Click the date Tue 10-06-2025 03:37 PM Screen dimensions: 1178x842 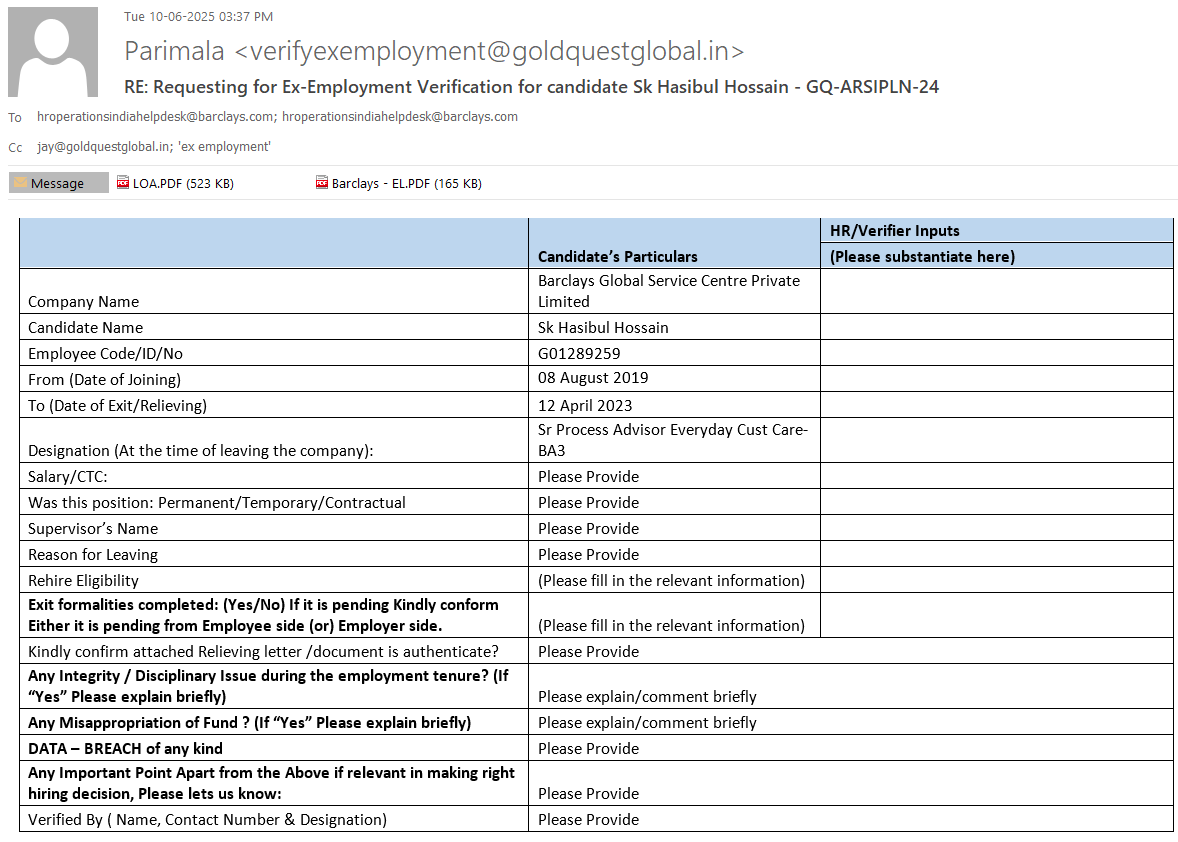pyautogui.click(x=198, y=17)
